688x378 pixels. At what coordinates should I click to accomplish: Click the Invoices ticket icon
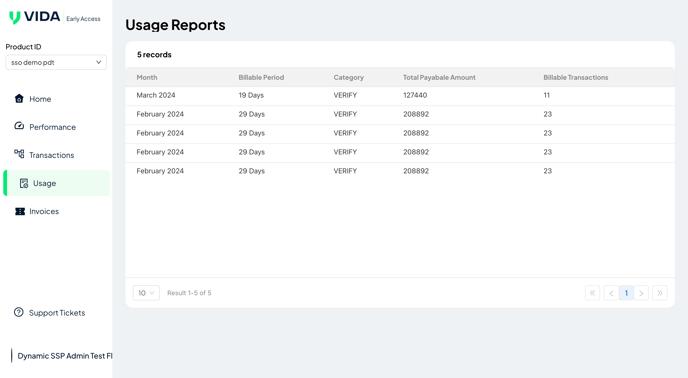(20, 211)
